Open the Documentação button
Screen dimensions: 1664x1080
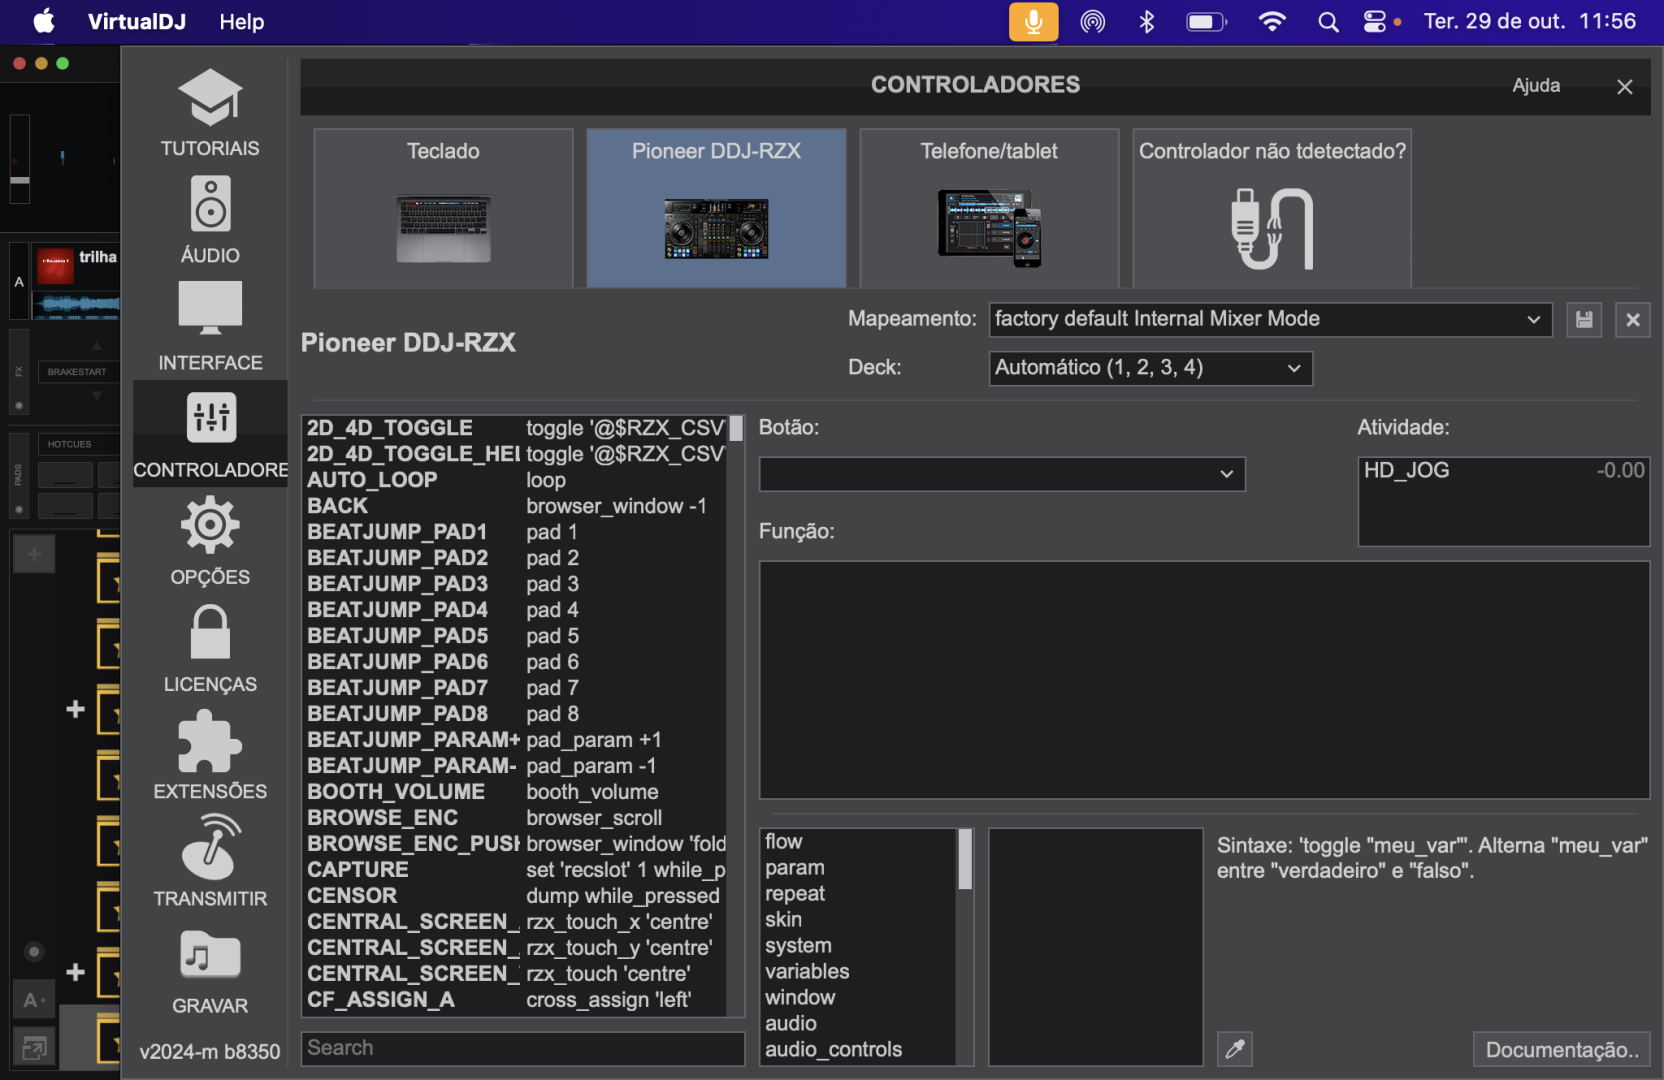click(x=1561, y=1050)
